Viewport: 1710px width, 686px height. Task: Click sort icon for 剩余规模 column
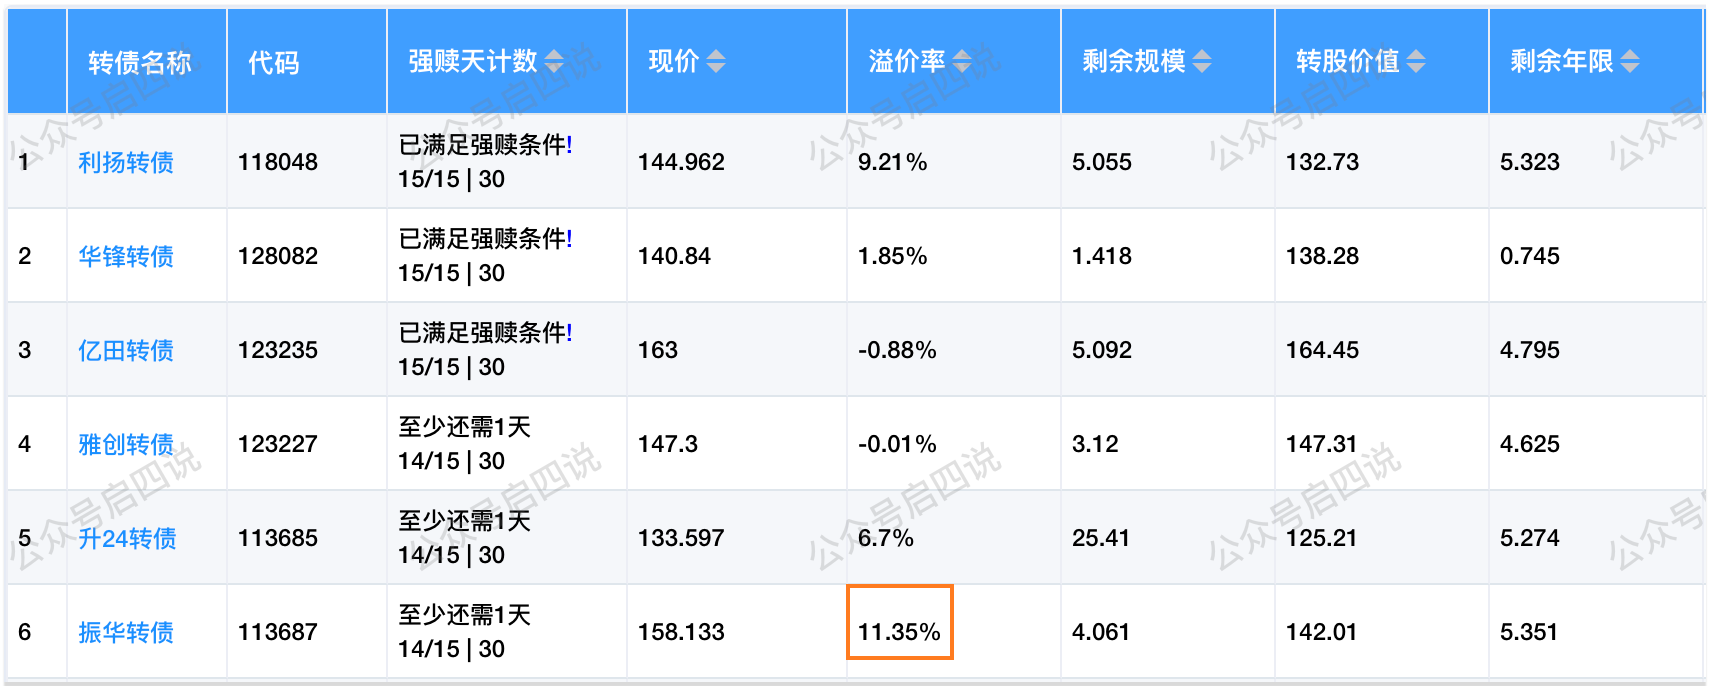pos(1202,62)
